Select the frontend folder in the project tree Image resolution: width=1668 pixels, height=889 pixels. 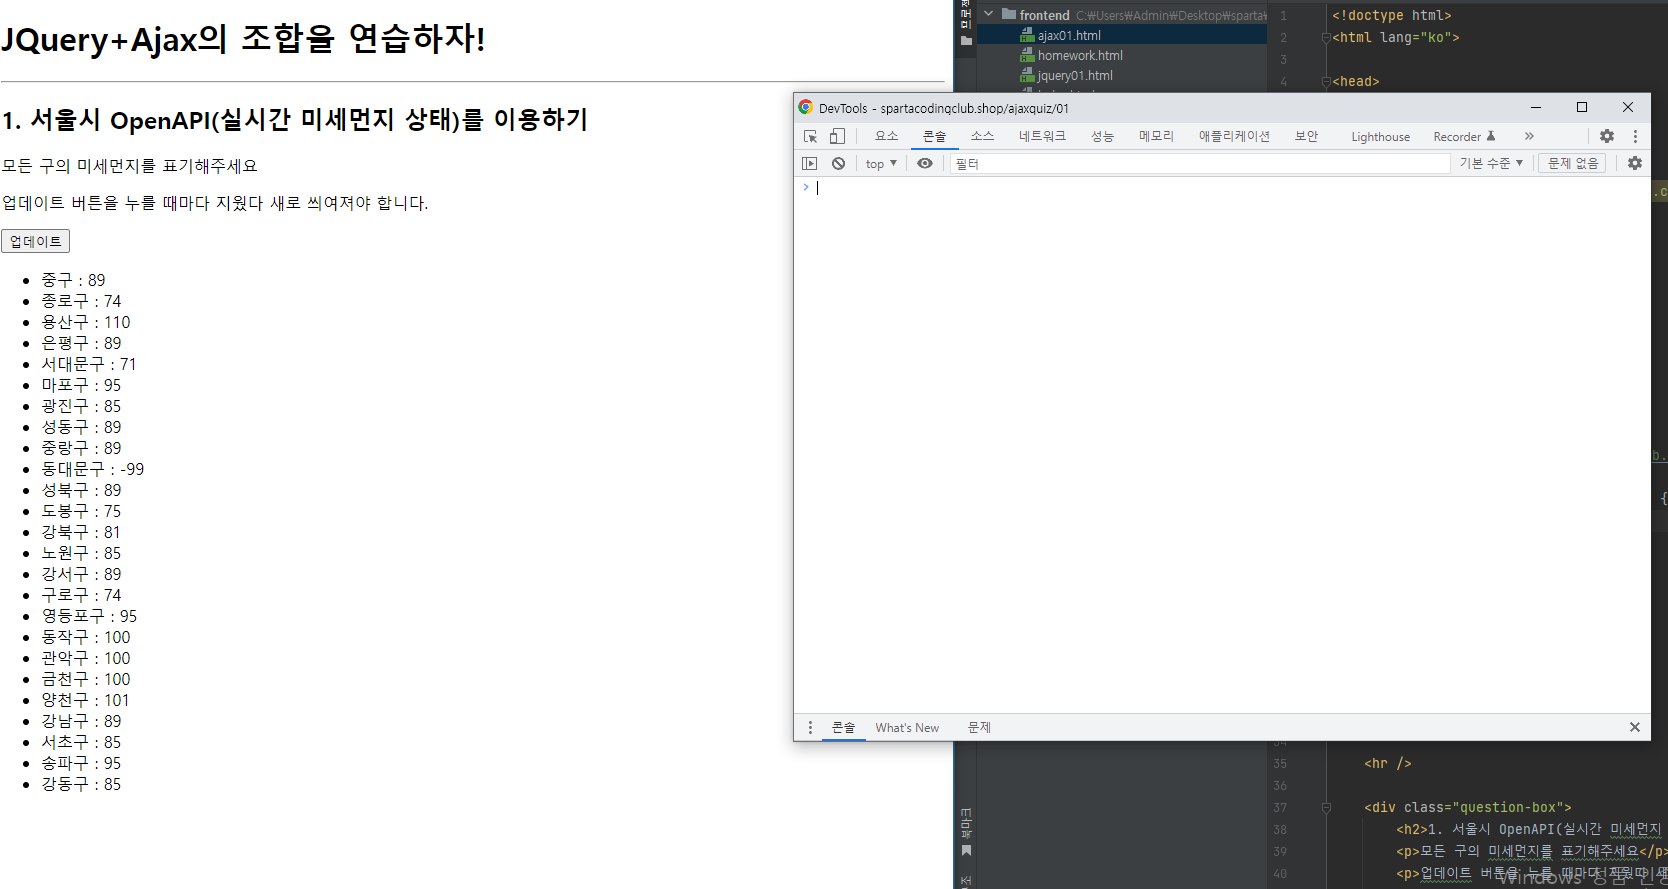tap(1044, 15)
